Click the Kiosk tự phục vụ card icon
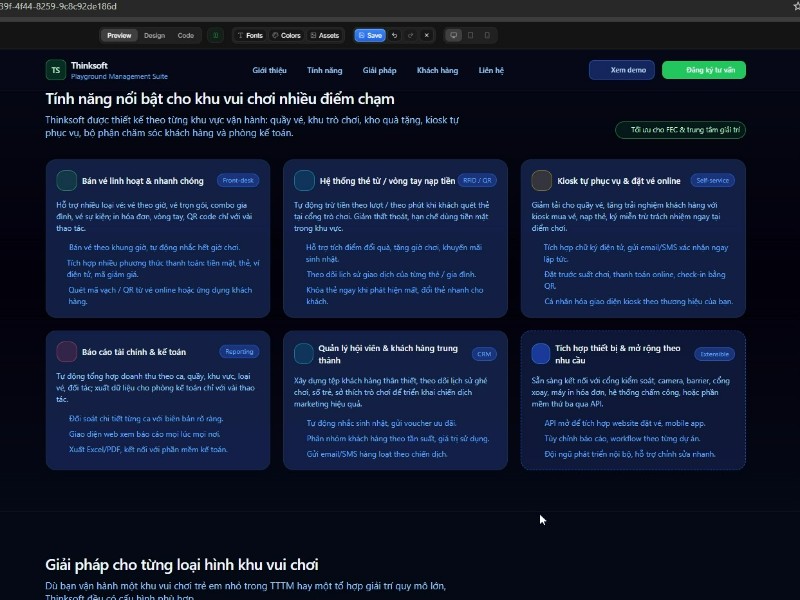The width and height of the screenshot is (800, 600). 541,180
